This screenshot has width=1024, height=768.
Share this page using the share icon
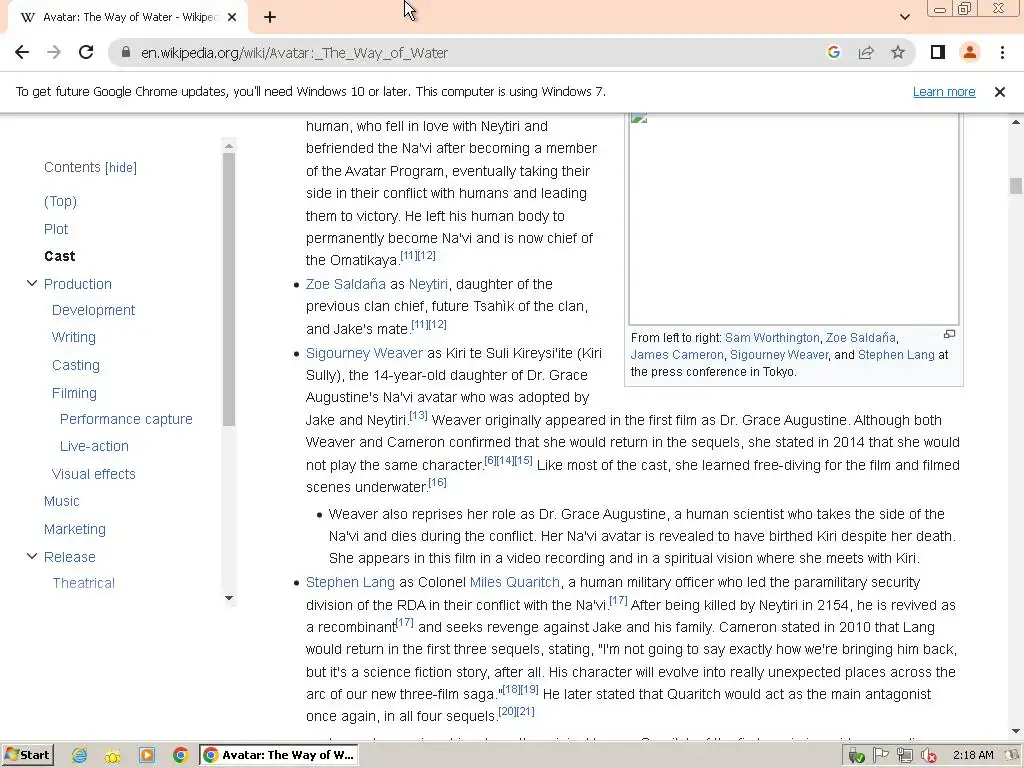[866, 52]
